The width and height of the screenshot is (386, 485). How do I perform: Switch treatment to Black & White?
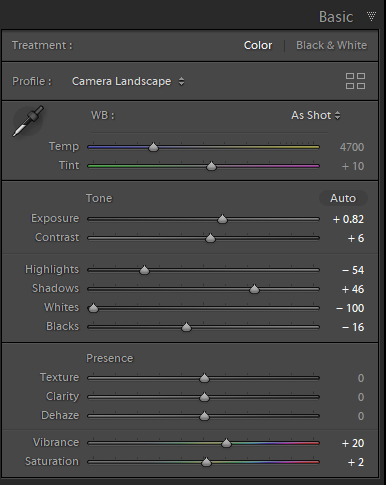pyautogui.click(x=331, y=45)
